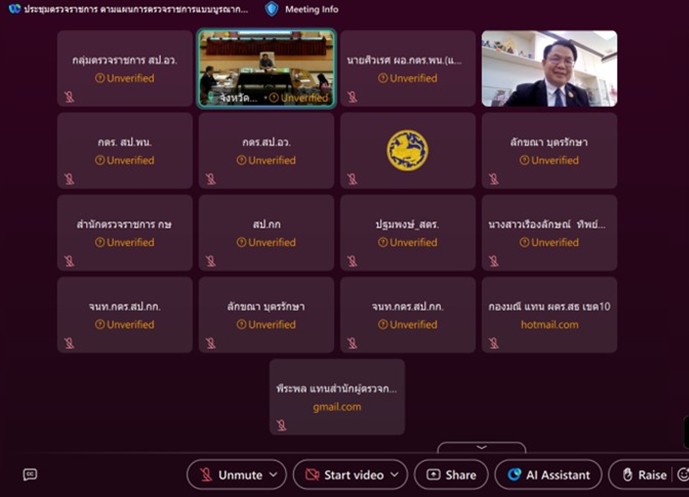689x497 pixels.
Task: Unmute your microphone
Action: click(x=231, y=475)
